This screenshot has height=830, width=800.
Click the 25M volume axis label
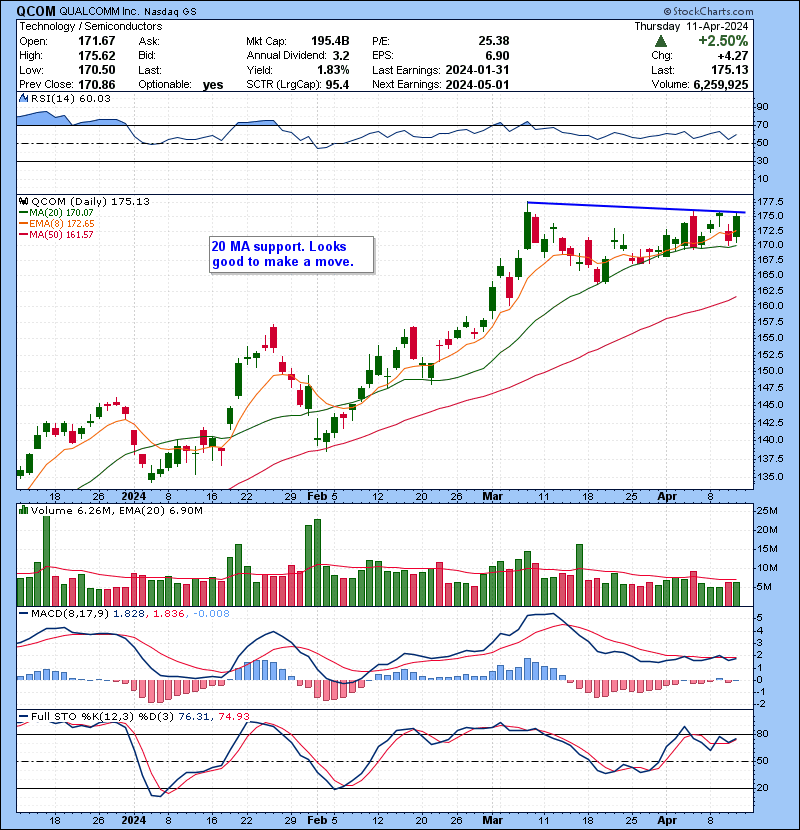tap(766, 511)
